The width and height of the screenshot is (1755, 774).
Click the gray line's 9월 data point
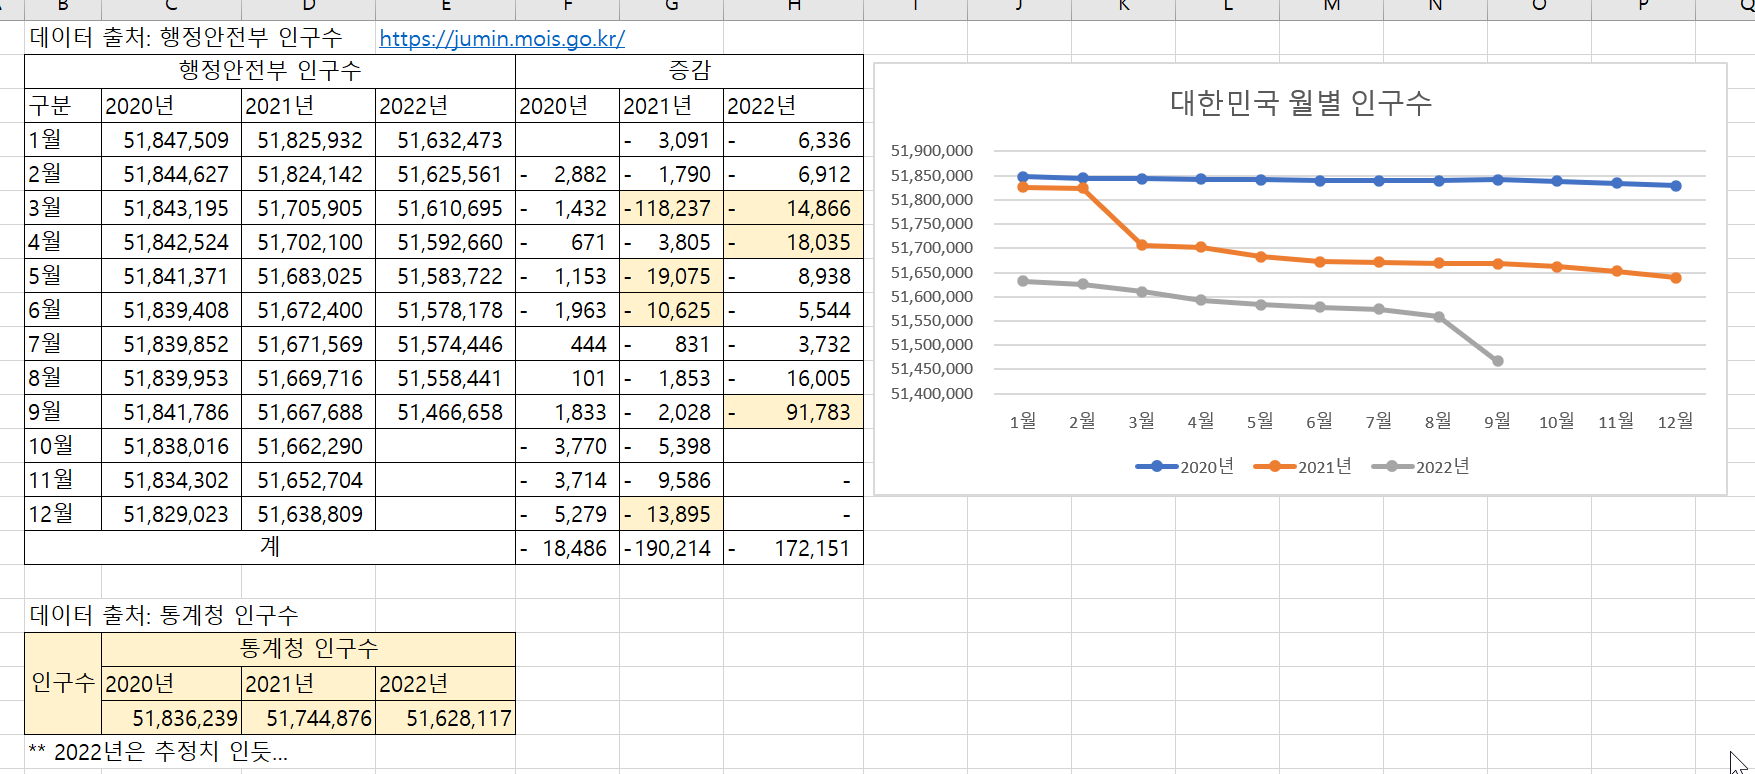(1497, 361)
